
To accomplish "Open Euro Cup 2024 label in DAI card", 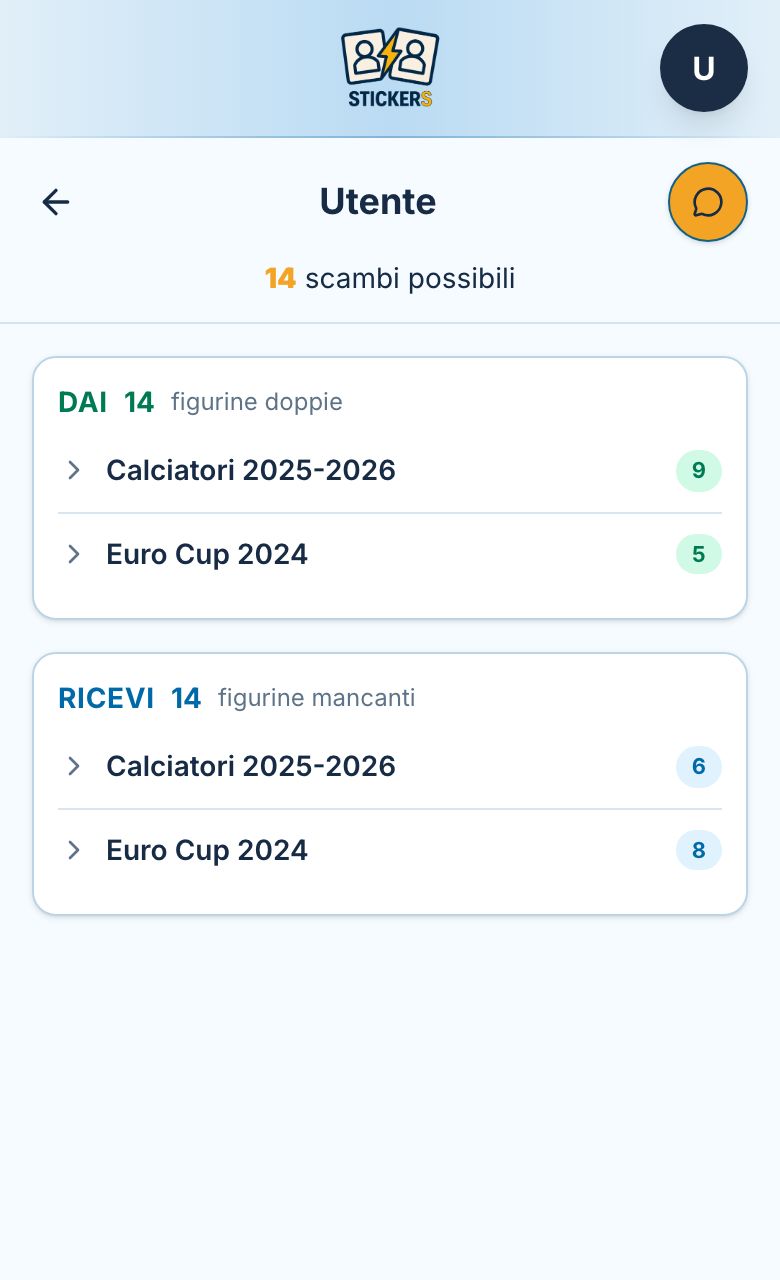I will [x=207, y=554].
